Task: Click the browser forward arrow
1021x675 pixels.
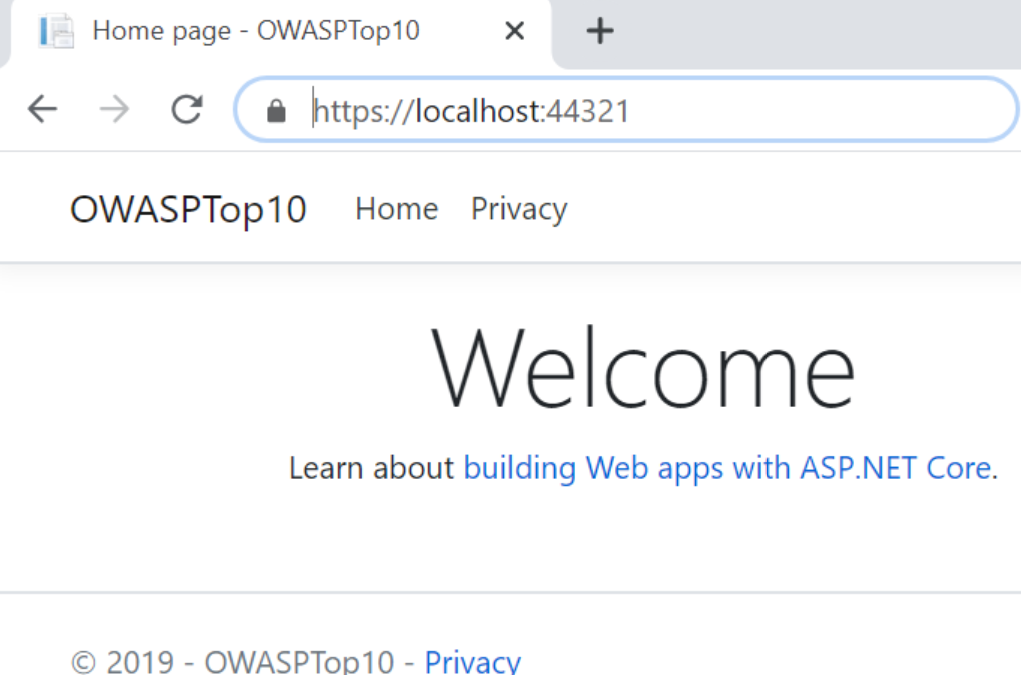Action: tap(115, 109)
